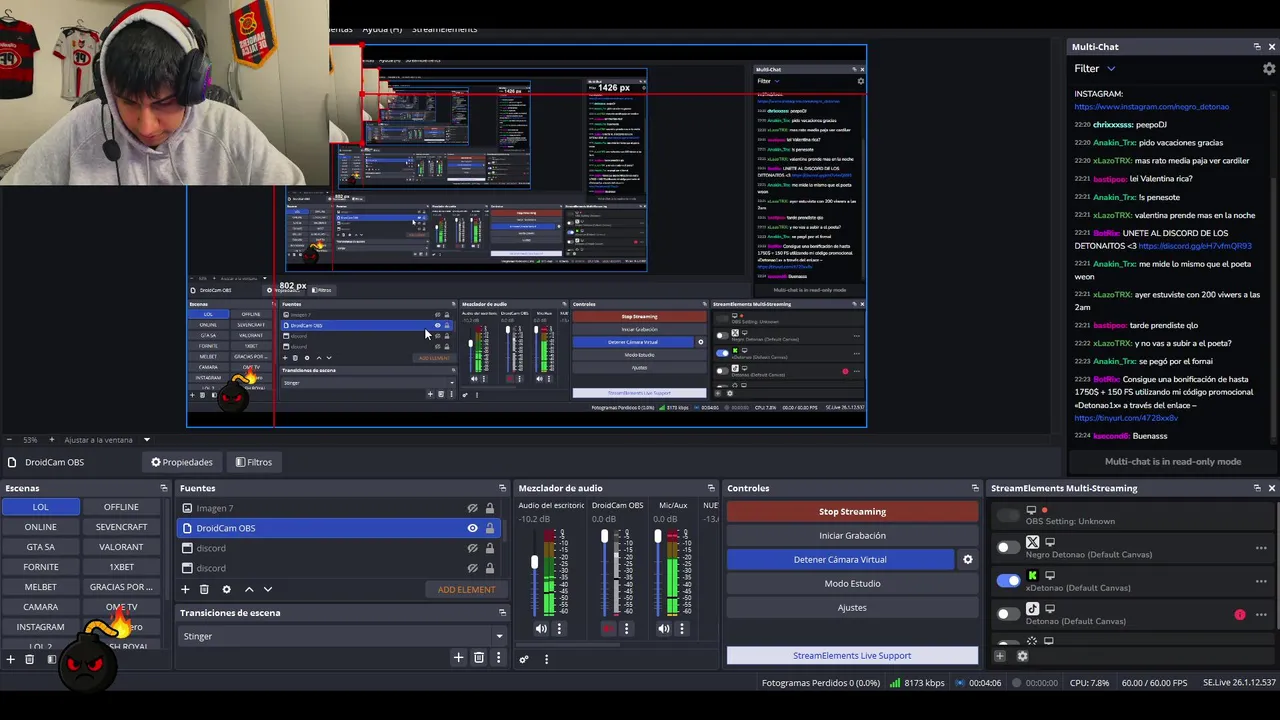Viewport: 1280px width, 720px height.
Task: Open Ajustes settings
Action: click(852, 608)
